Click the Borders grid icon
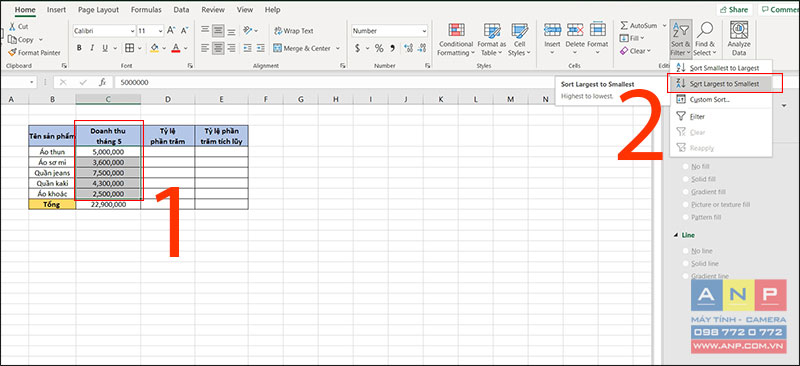This screenshot has width=800, height=366. pos(130,48)
